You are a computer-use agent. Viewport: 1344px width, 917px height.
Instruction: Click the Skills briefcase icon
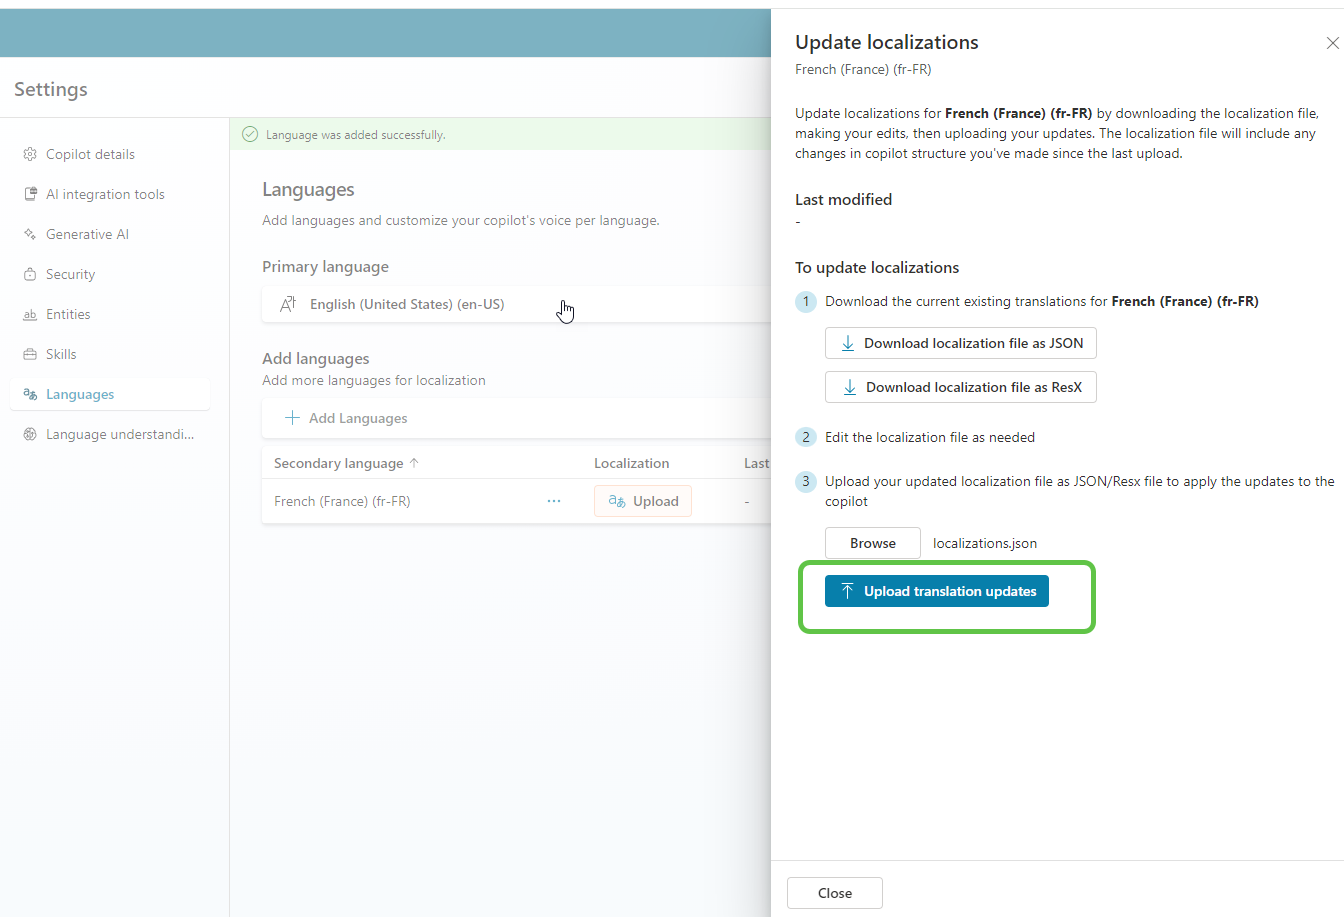(30, 354)
